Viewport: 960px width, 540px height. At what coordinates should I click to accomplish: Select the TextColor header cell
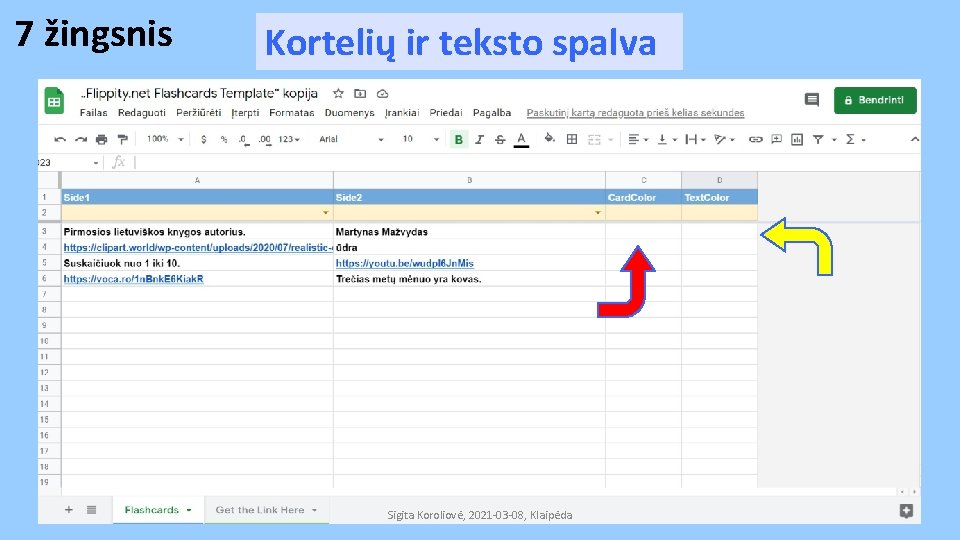(x=719, y=198)
